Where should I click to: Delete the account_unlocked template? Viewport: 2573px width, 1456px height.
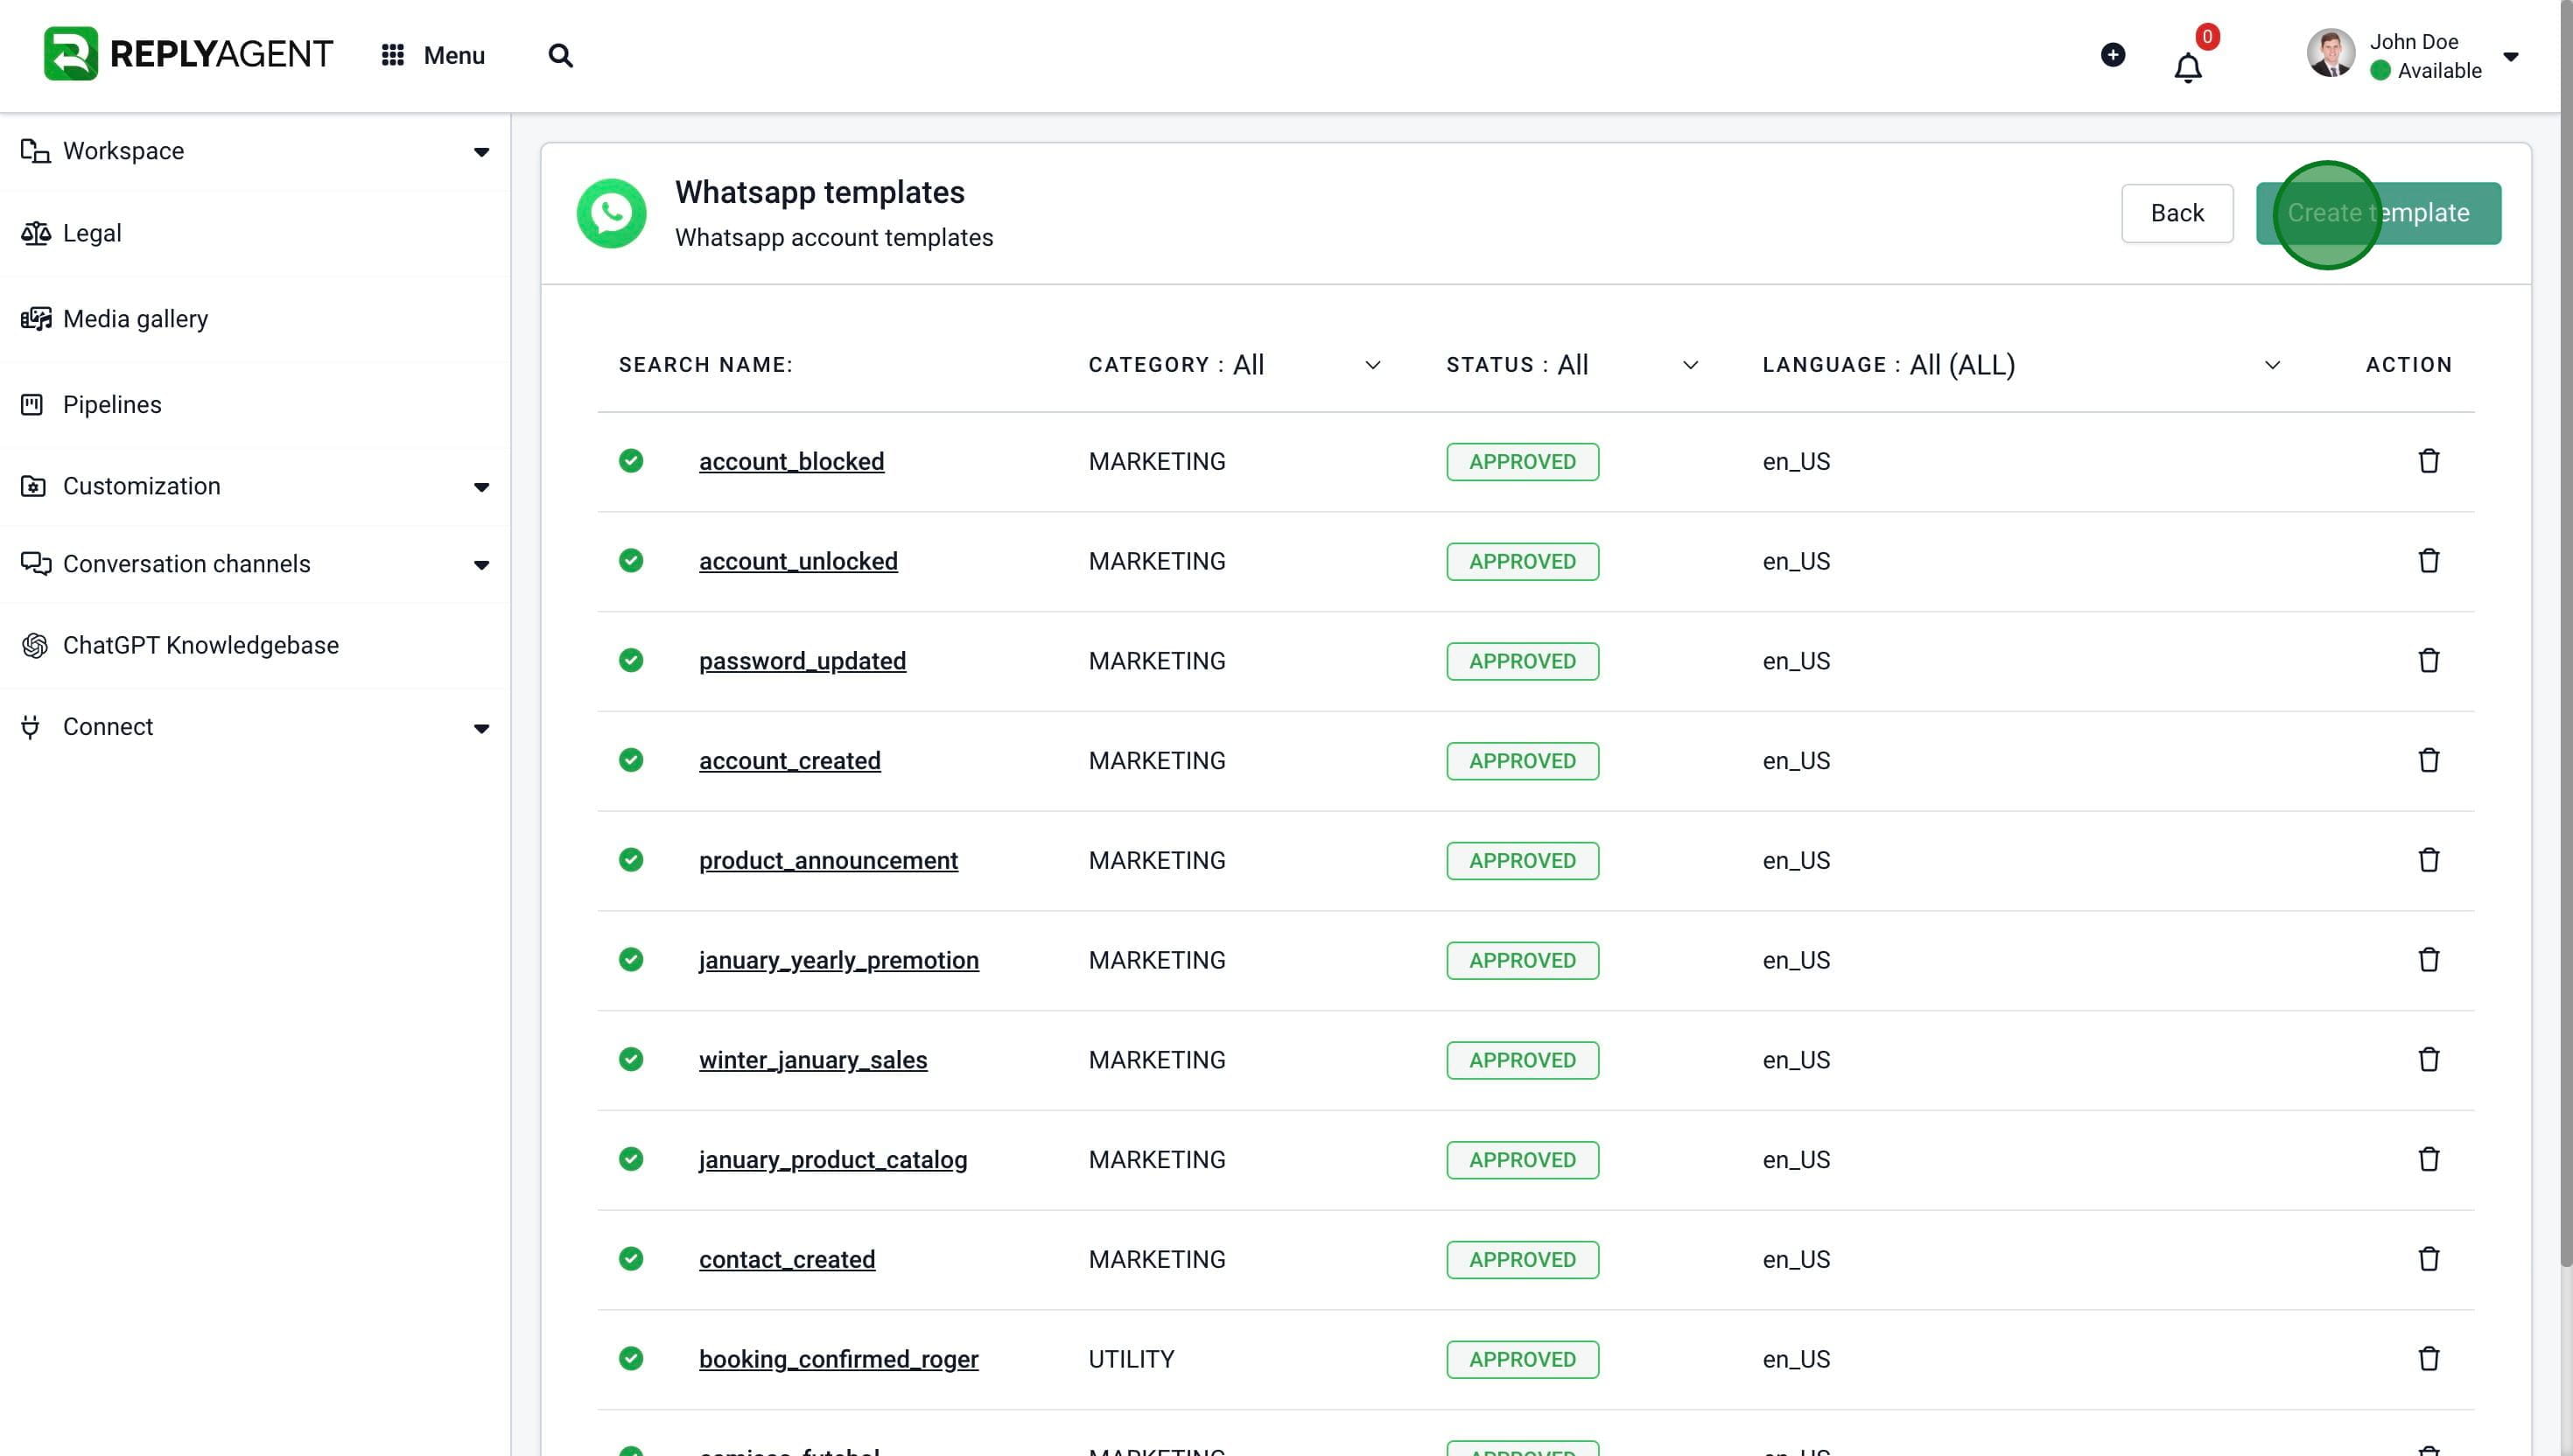pyautogui.click(x=2428, y=561)
